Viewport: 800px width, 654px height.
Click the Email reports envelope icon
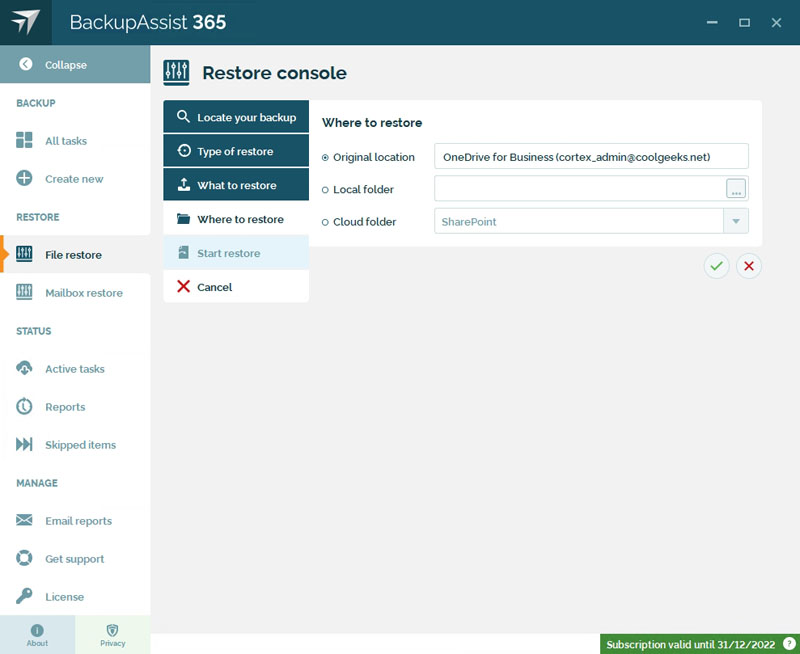(x=24, y=520)
